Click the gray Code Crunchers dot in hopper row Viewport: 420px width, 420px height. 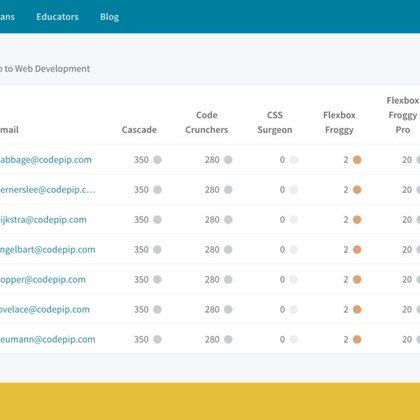(x=228, y=279)
